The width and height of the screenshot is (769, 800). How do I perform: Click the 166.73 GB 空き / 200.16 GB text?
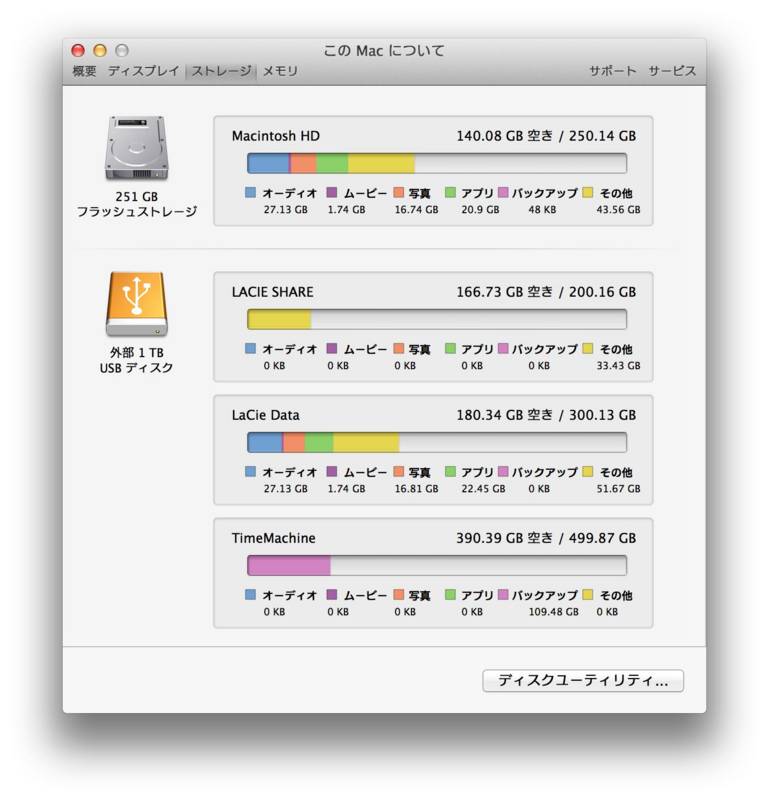[x=546, y=292]
